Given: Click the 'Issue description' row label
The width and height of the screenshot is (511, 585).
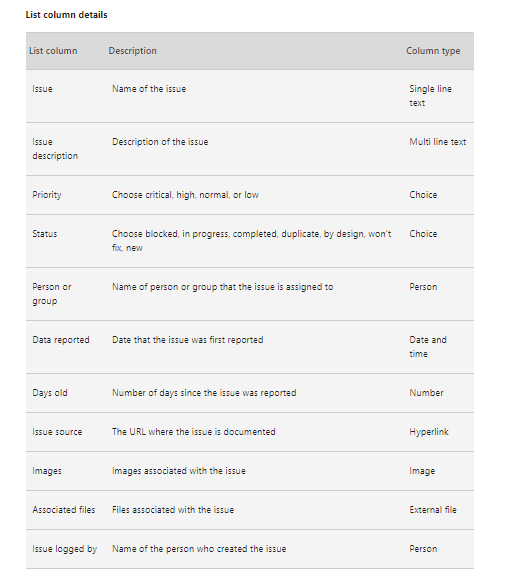Looking at the screenshot, I should tap(55, 149).
